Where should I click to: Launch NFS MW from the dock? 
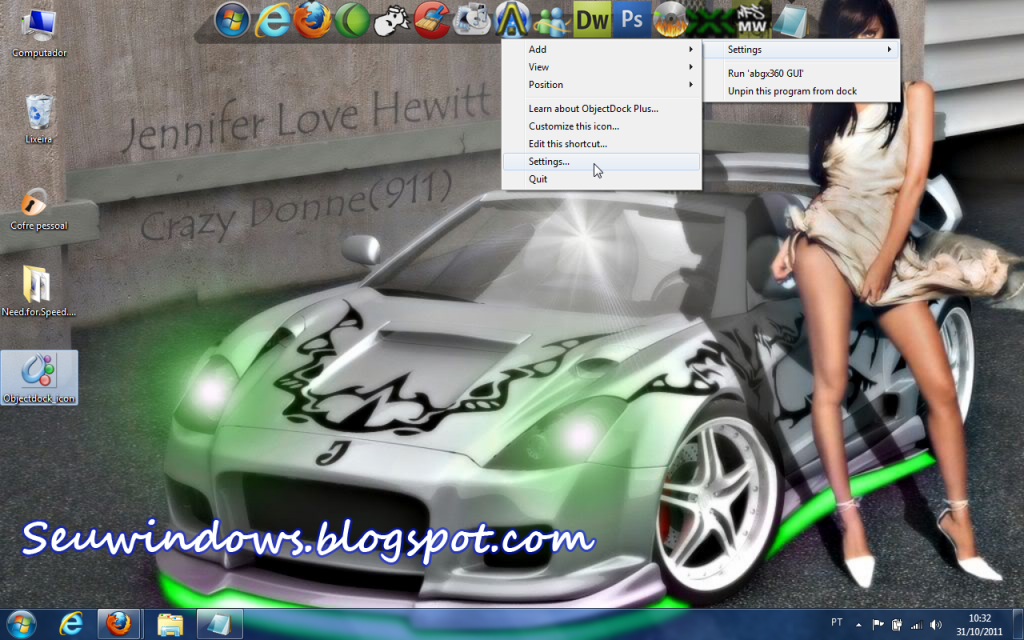(751, 18)
